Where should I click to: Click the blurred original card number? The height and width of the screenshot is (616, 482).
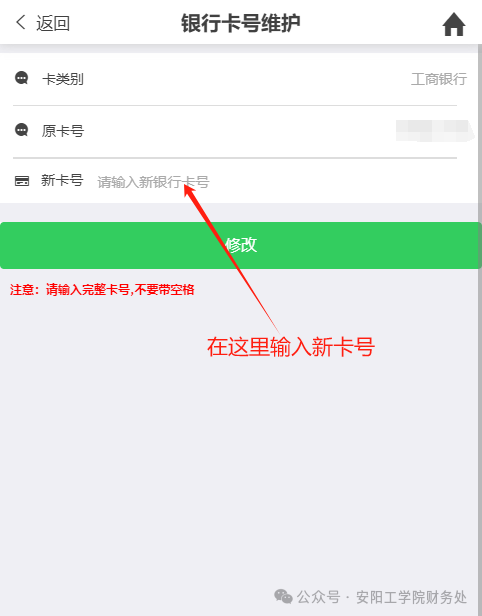[436, 131]
